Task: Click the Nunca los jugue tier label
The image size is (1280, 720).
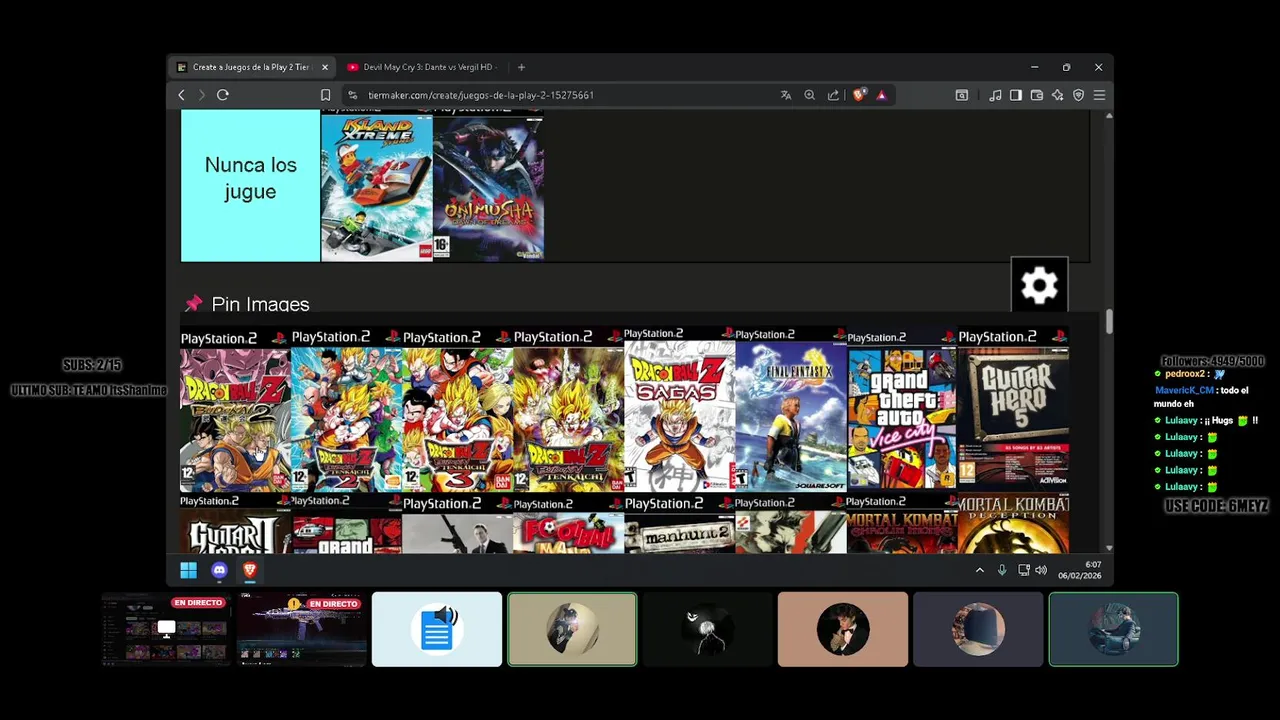Action: (x=250, y=185)
